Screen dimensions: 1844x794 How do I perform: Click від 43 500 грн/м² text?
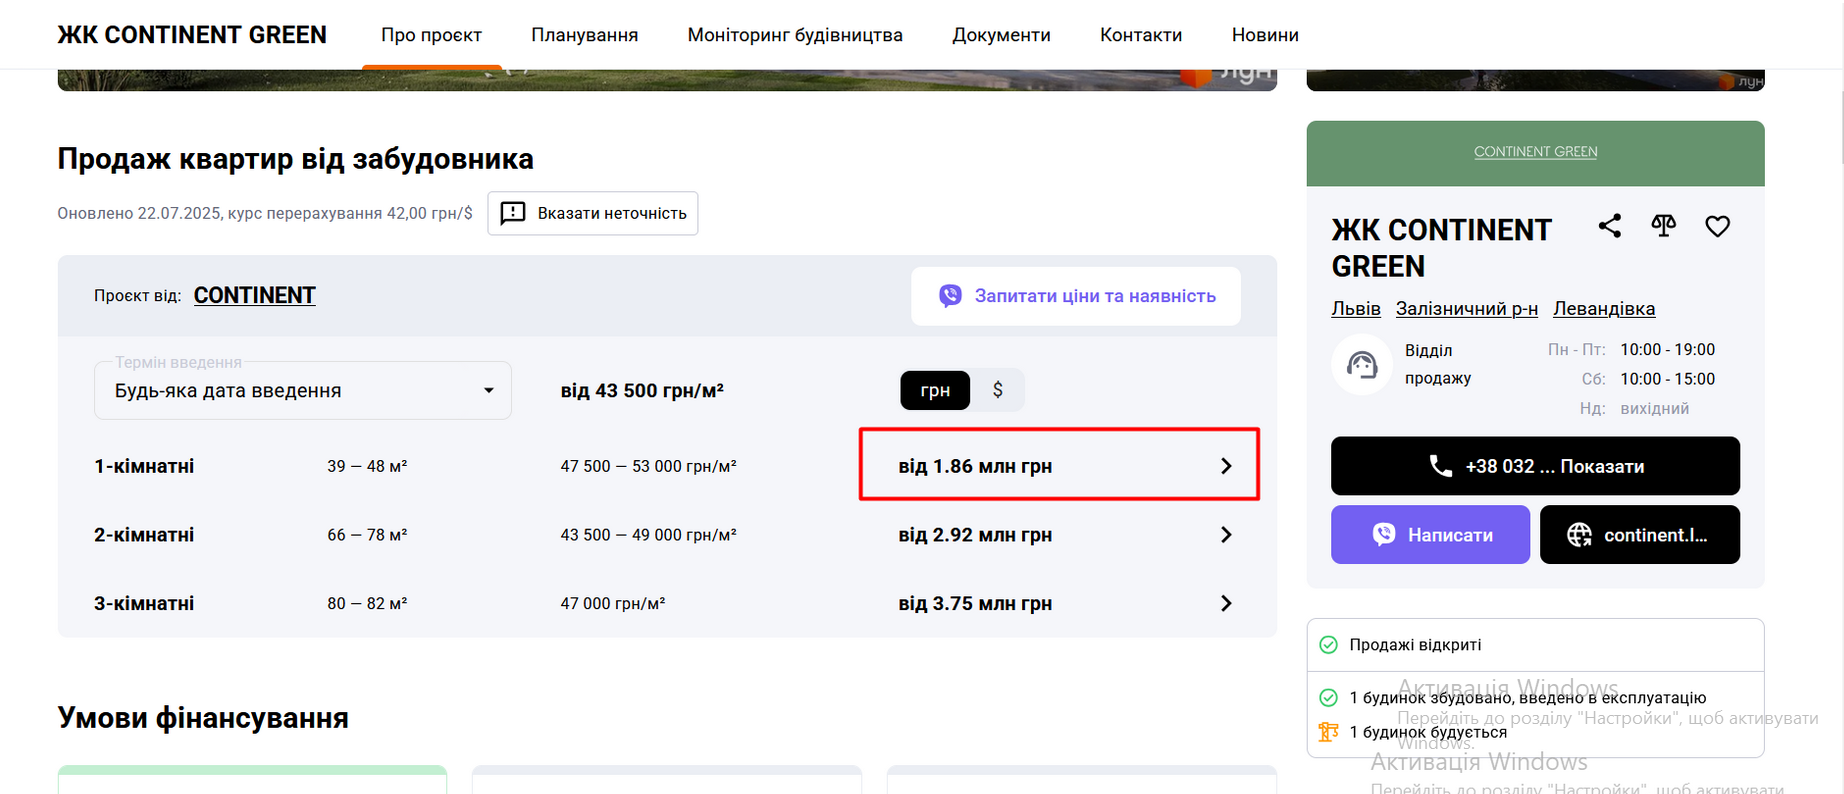click(642, 390)
